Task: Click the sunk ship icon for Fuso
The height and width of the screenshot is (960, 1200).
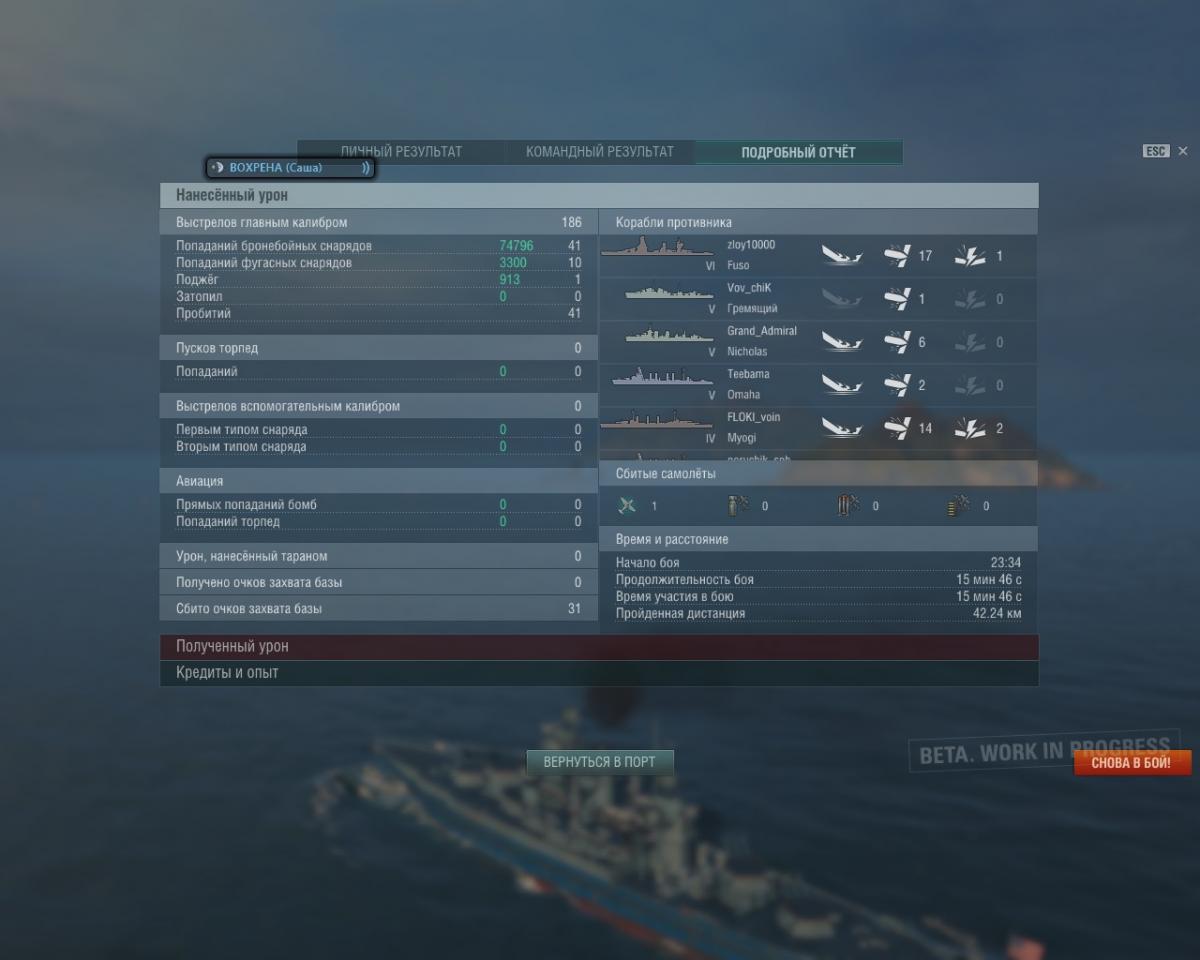Action: [842, 256]
